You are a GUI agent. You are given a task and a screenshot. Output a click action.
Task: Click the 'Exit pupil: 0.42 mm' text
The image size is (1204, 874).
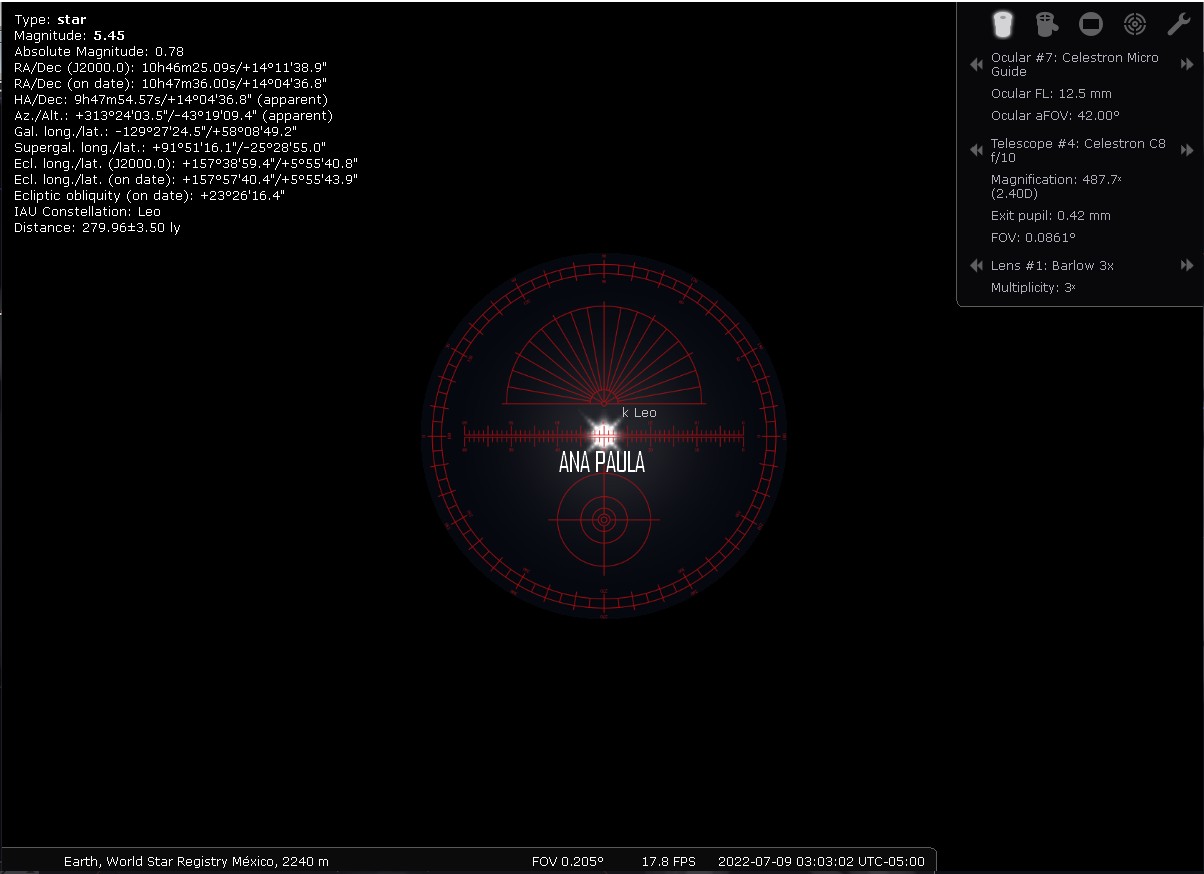coord(1051,216)
